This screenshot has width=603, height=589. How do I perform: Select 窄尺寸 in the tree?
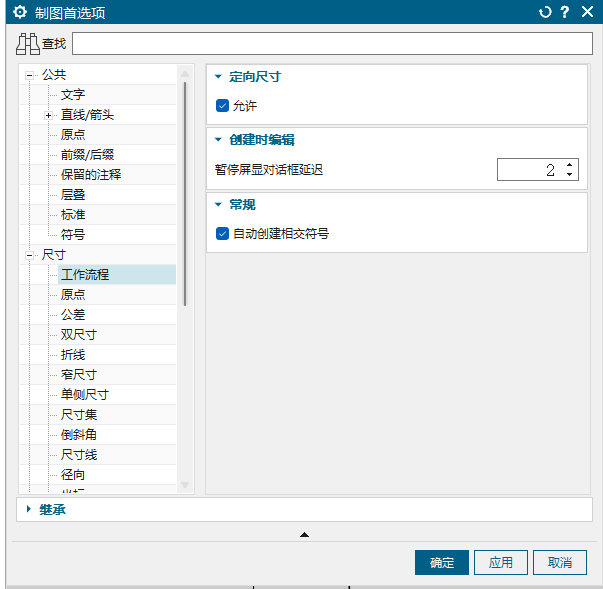78,374
